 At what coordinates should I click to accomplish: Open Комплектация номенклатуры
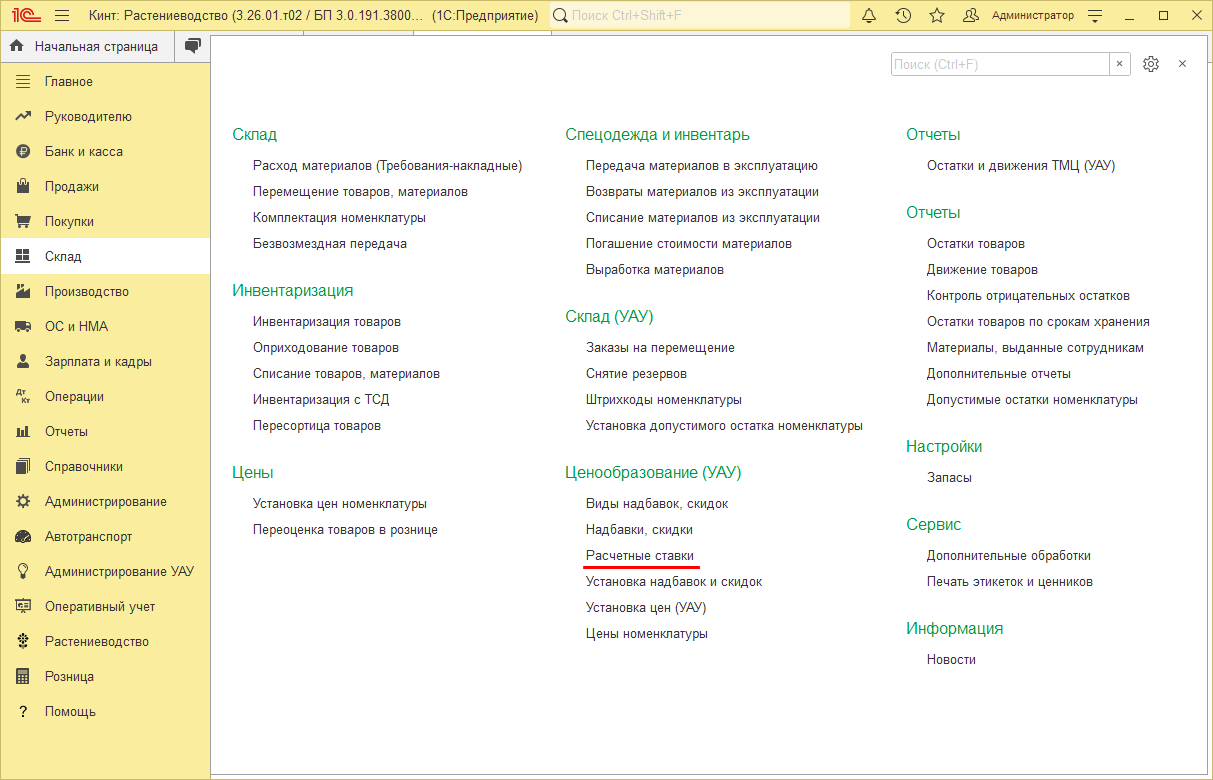pyautogui.click(x=339, y=218)
